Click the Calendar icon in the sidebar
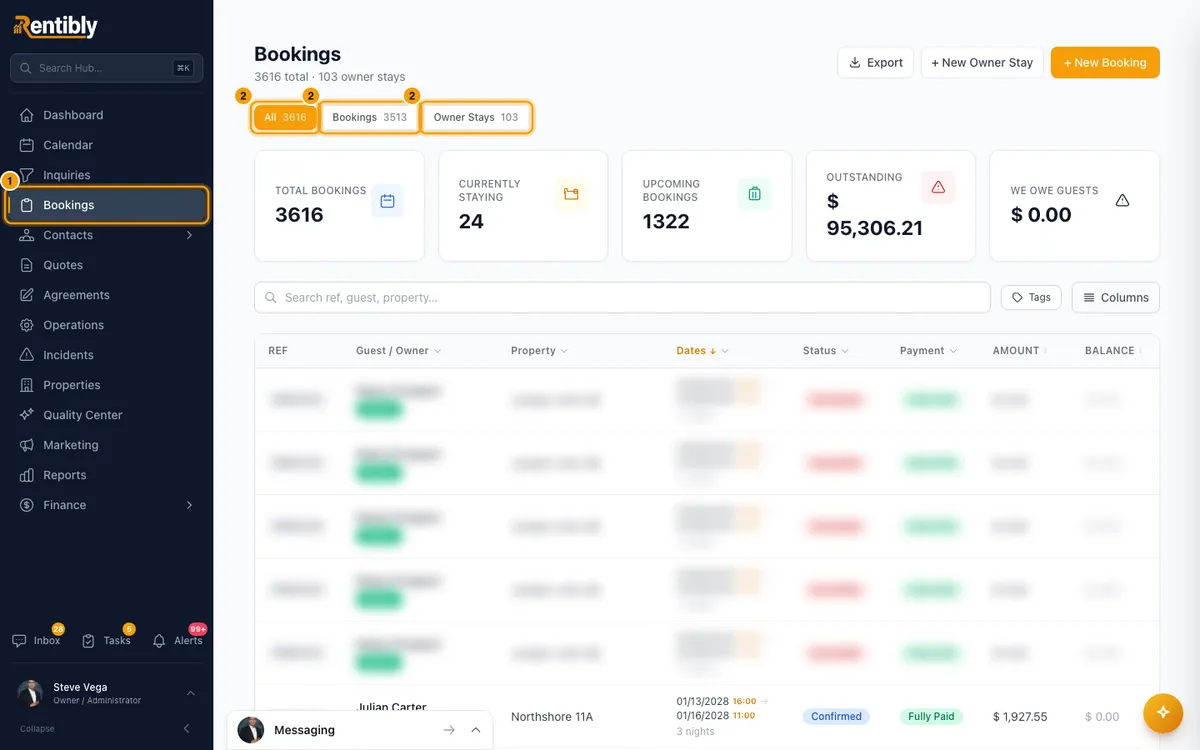The height and width of the screenshot is (750, 1200). click(27, 145)
